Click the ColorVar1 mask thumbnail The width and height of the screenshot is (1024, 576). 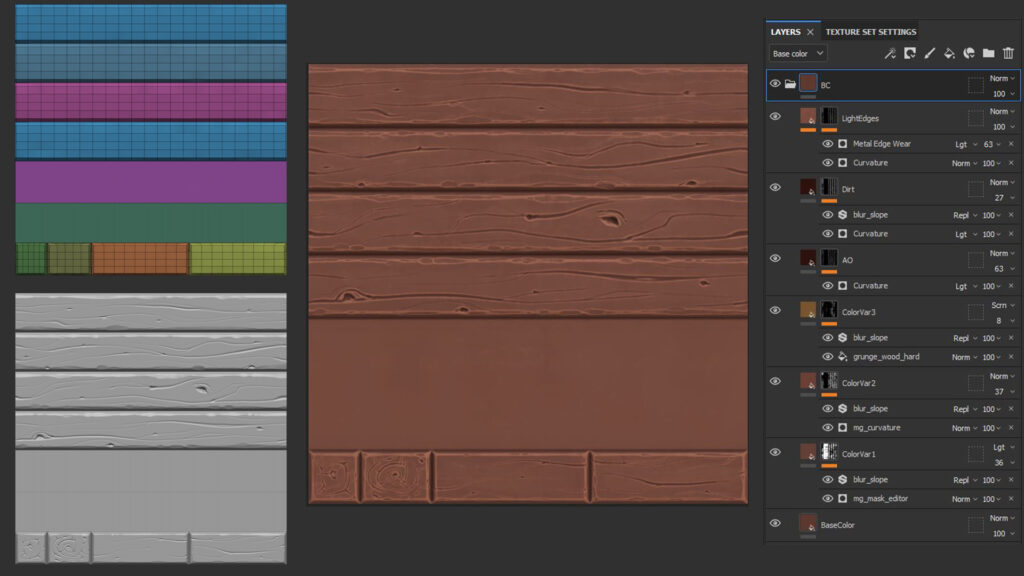[x=829, y=452]
